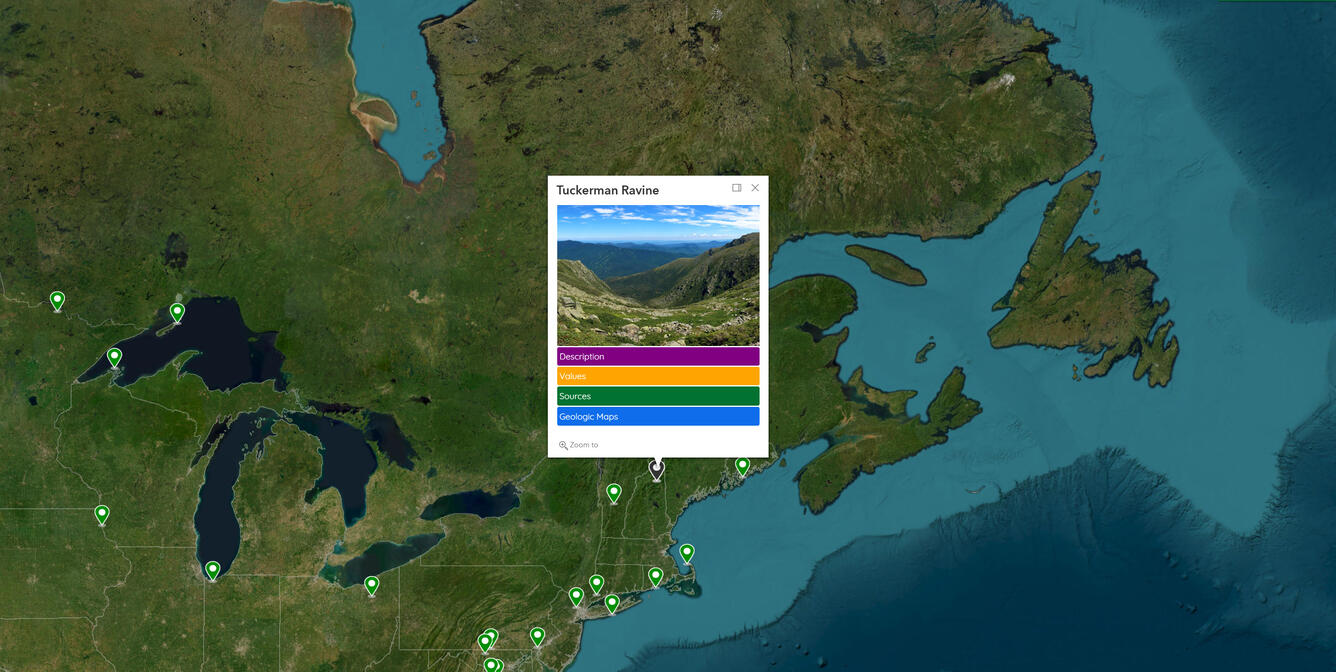
Task: Click the Tuckerman Ravine photo
Action: pos(658,274)
